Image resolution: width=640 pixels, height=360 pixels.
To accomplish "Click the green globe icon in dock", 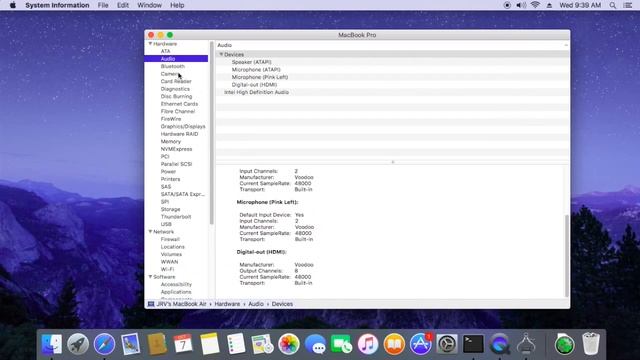I will [564, 344].
